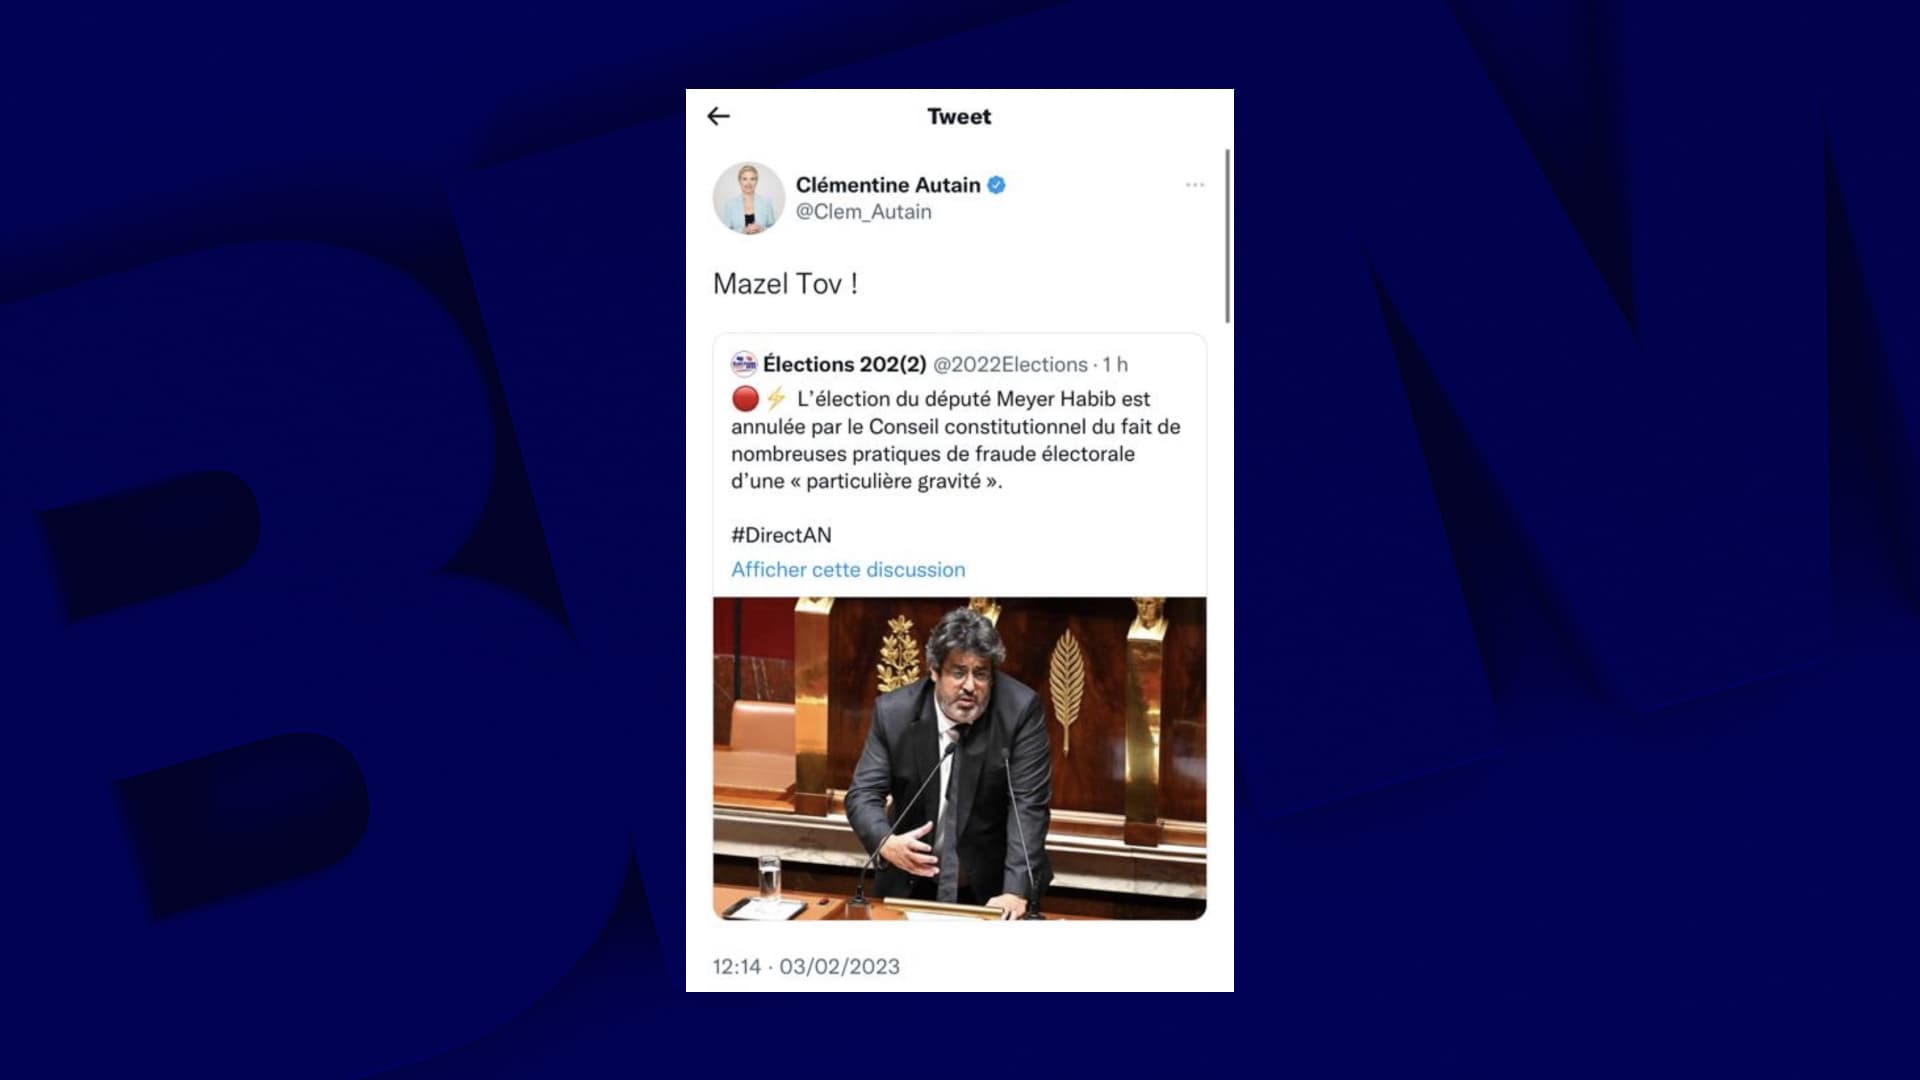Open the quoted tweet body text
The width and height of the screenshot is (1920, 1080).
956,440
